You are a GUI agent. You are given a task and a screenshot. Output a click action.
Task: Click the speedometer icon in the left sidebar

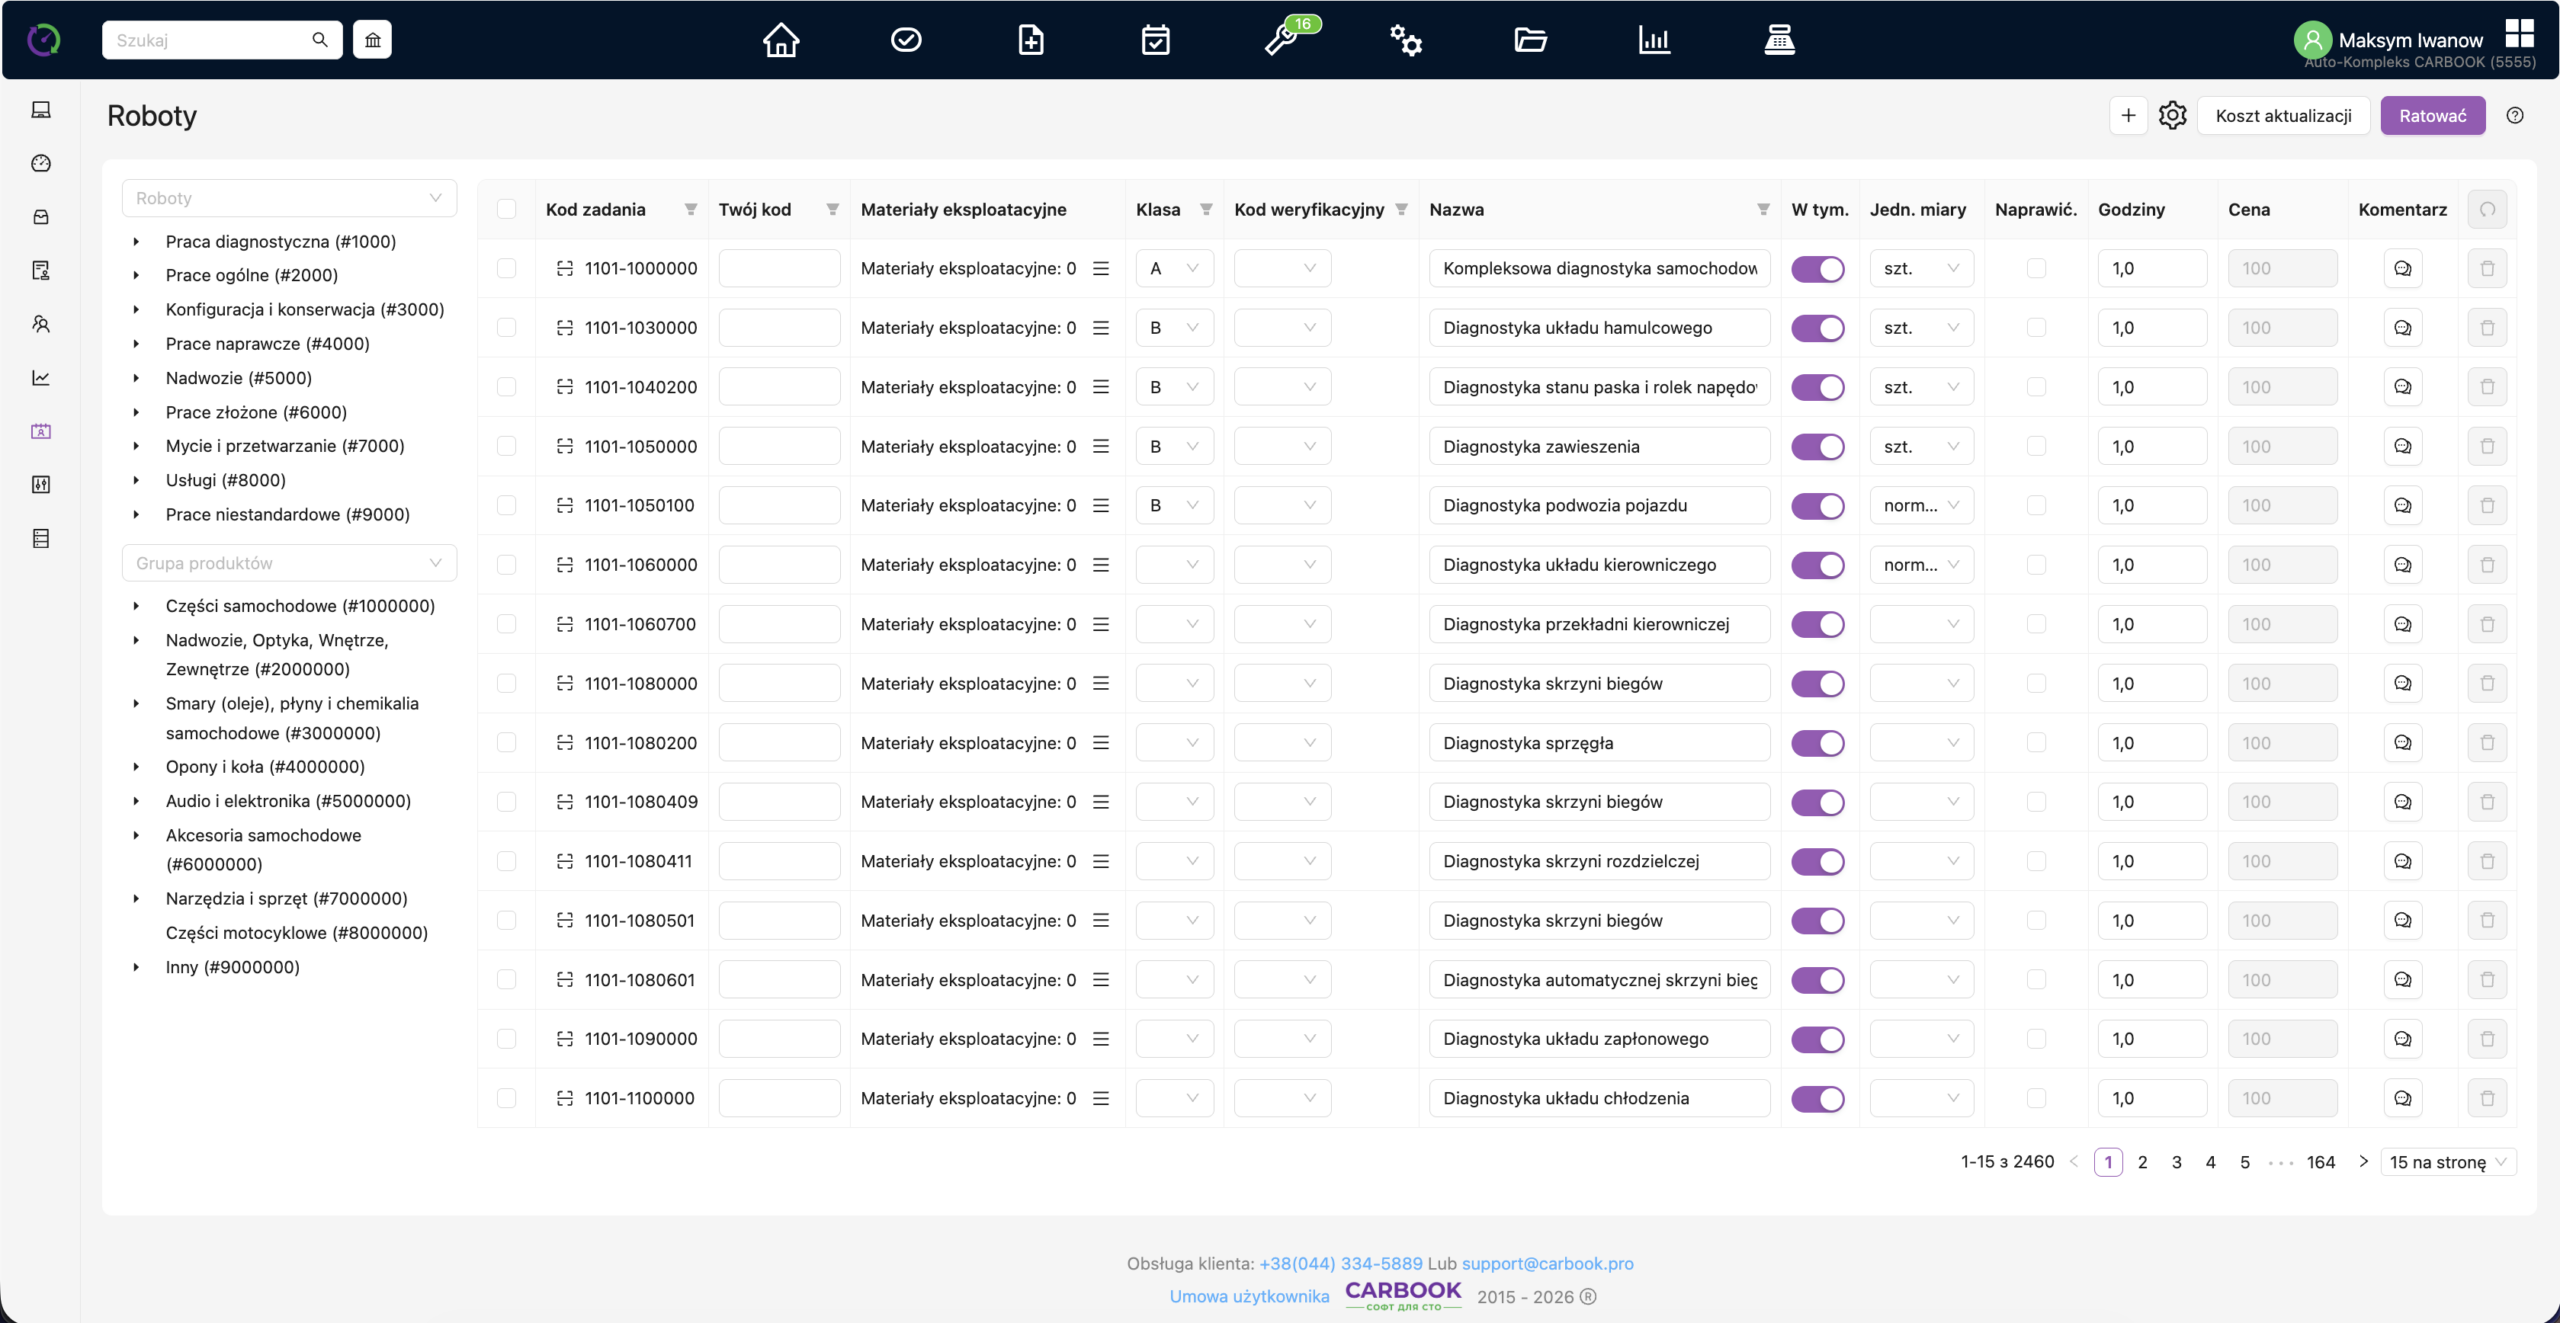pos(41,163)
